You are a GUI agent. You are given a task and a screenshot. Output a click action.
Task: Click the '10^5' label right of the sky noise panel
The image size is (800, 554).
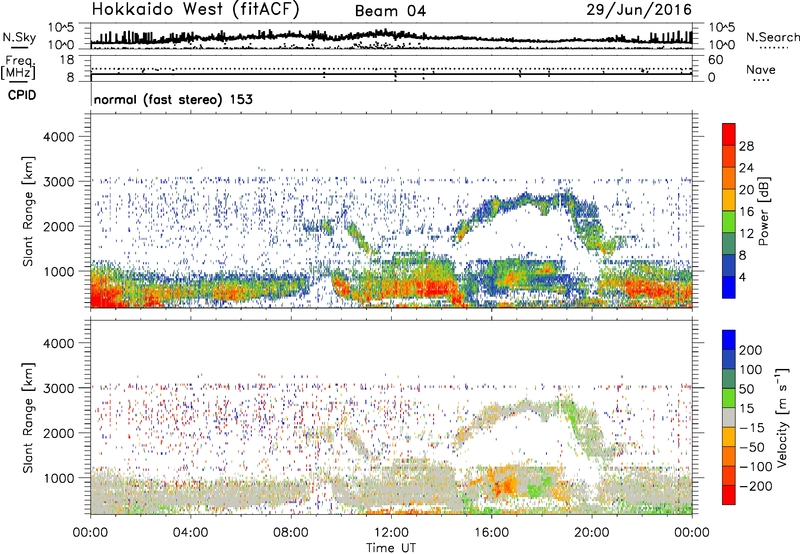[x=722, y=28]
